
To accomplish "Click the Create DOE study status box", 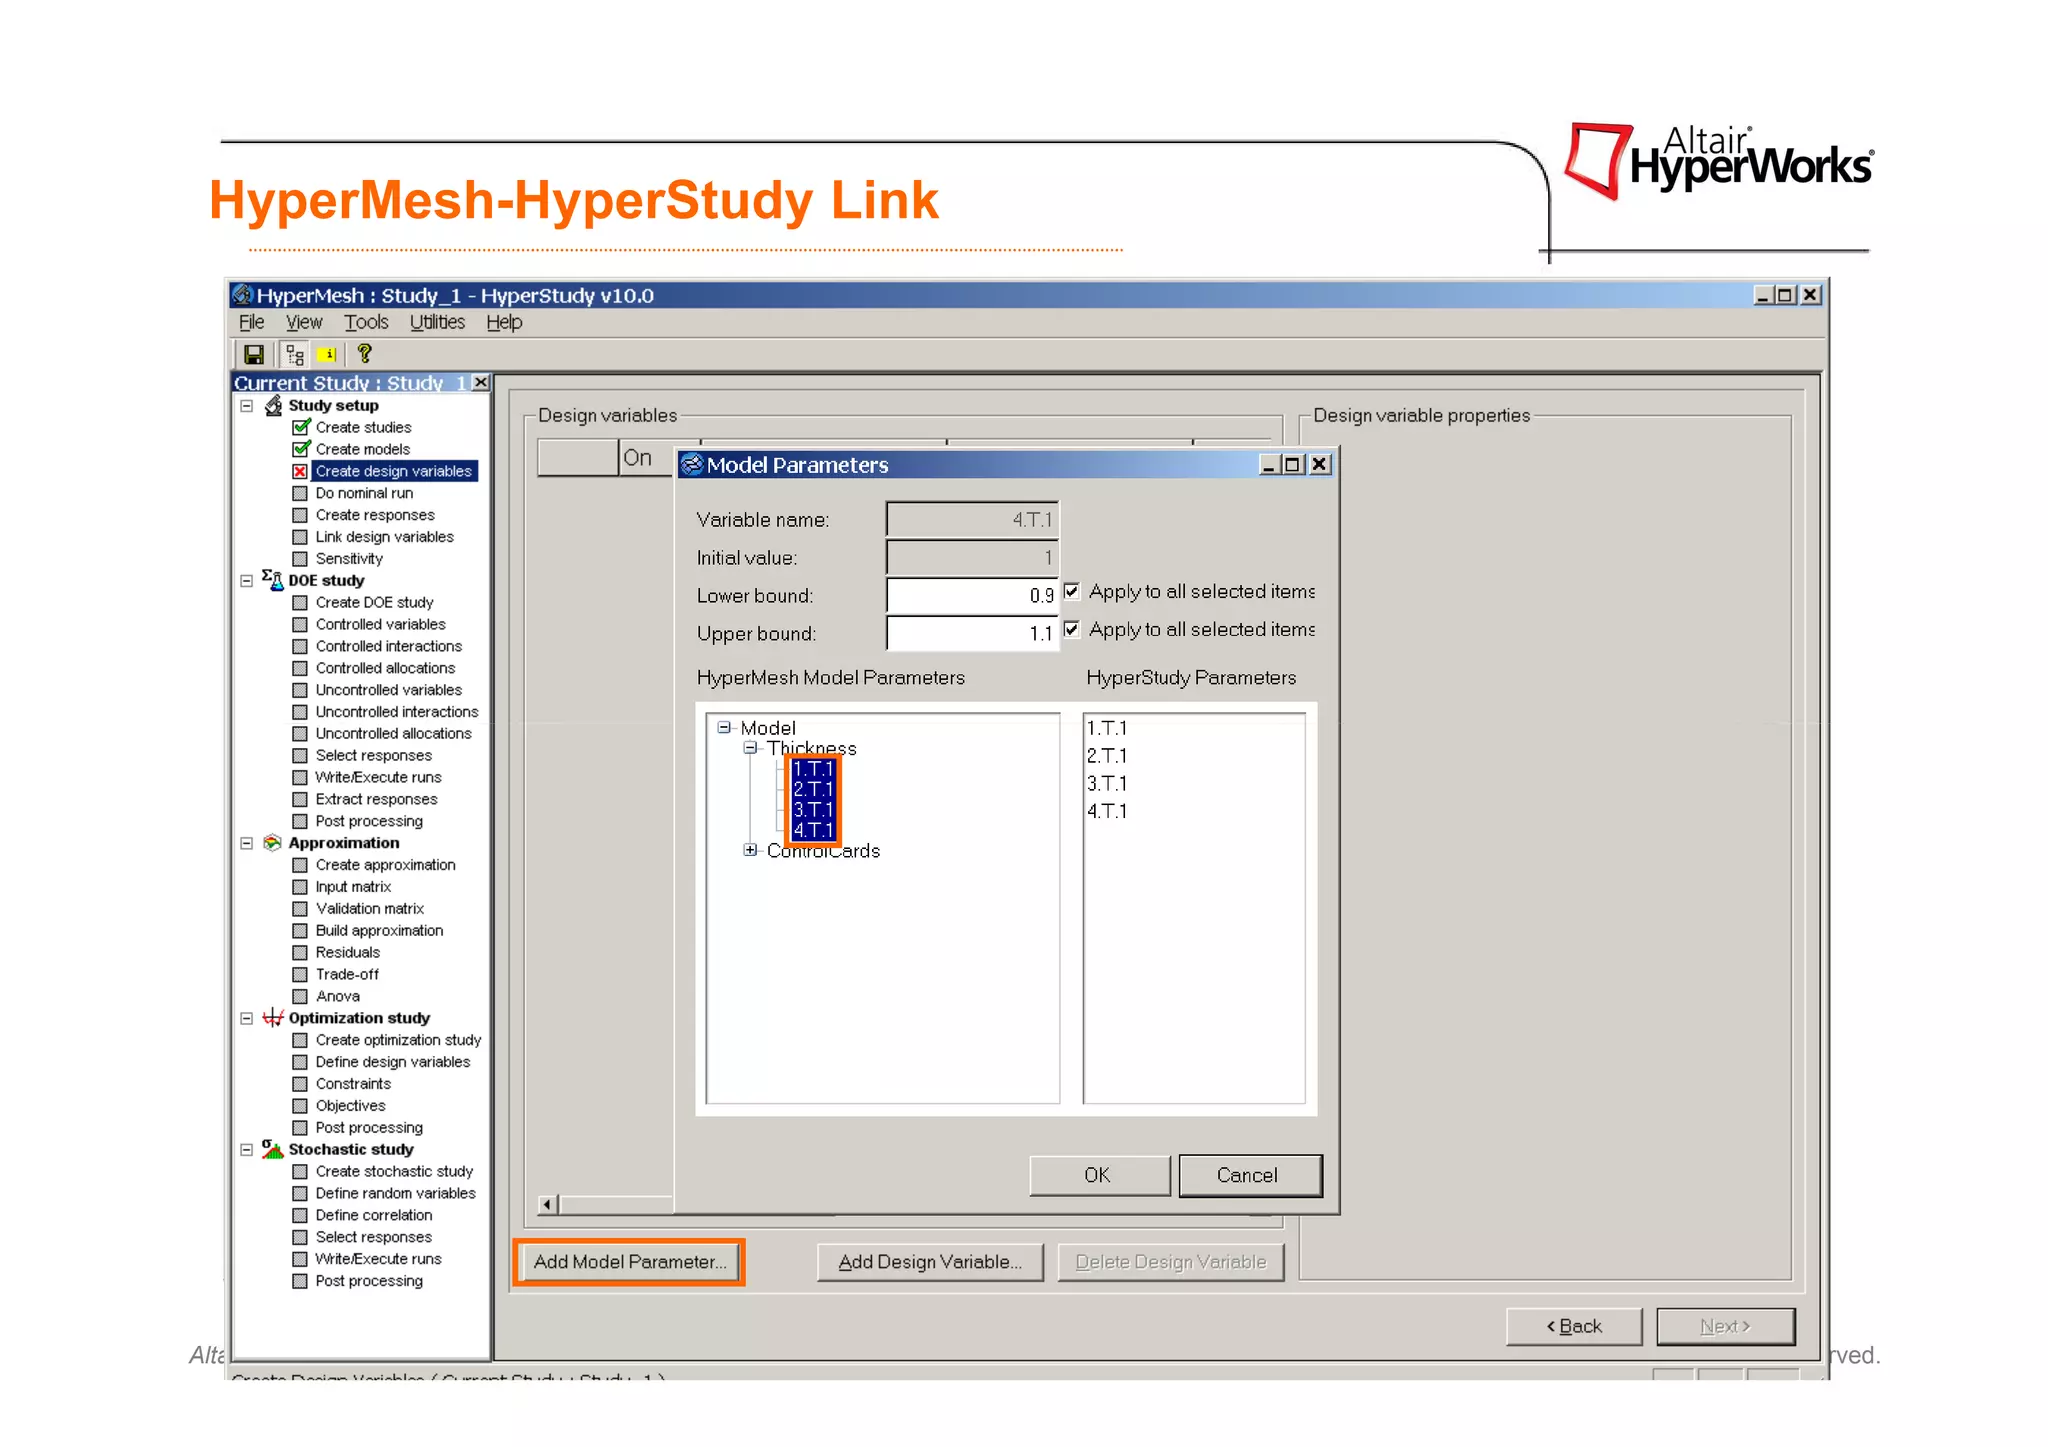I will point(300,603).
